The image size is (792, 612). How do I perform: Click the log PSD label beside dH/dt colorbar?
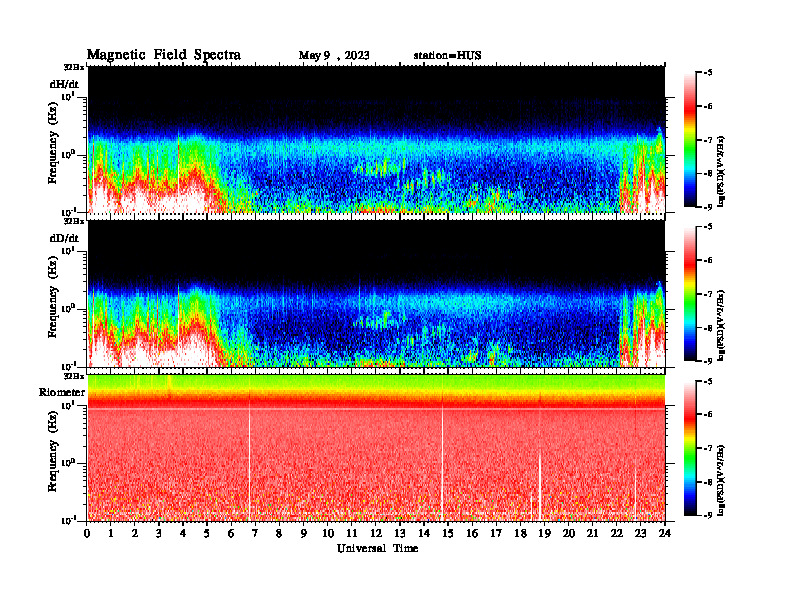coord(721,171)
